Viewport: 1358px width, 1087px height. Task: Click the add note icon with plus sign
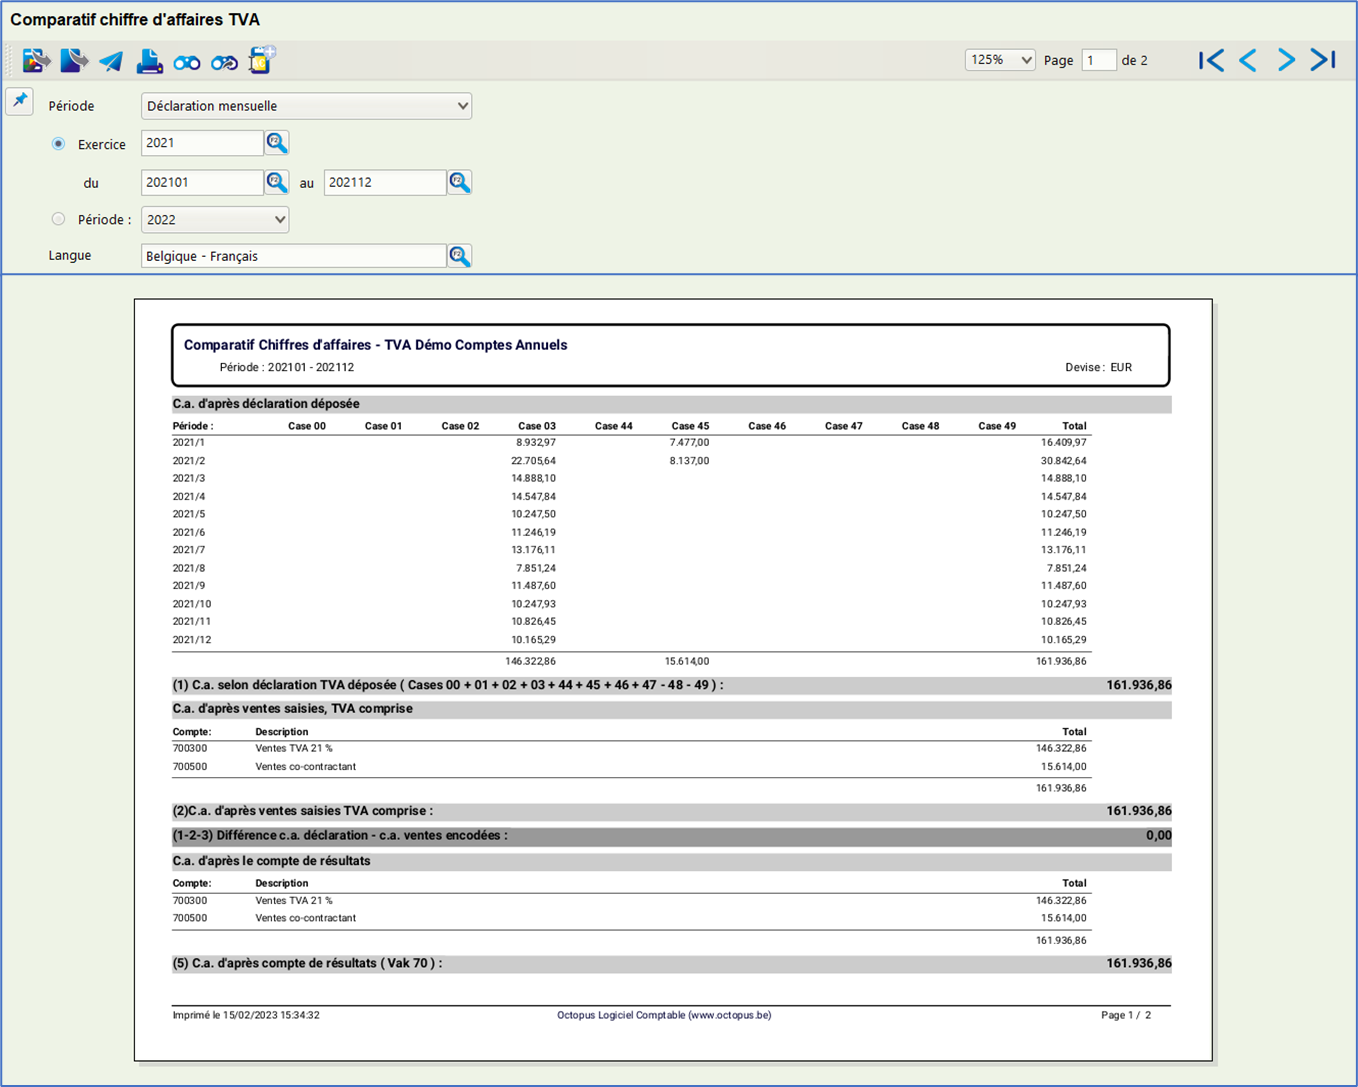tap(261, 60)
